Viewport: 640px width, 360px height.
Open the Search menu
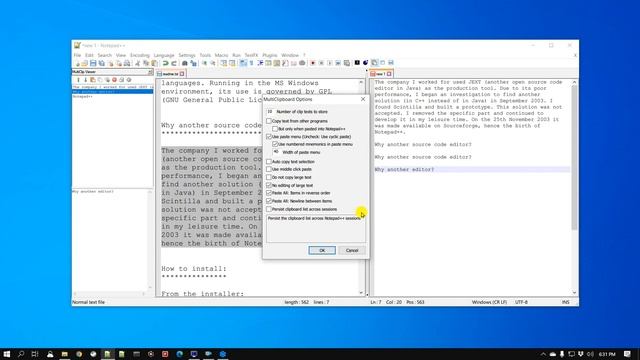tap(104, 55)
